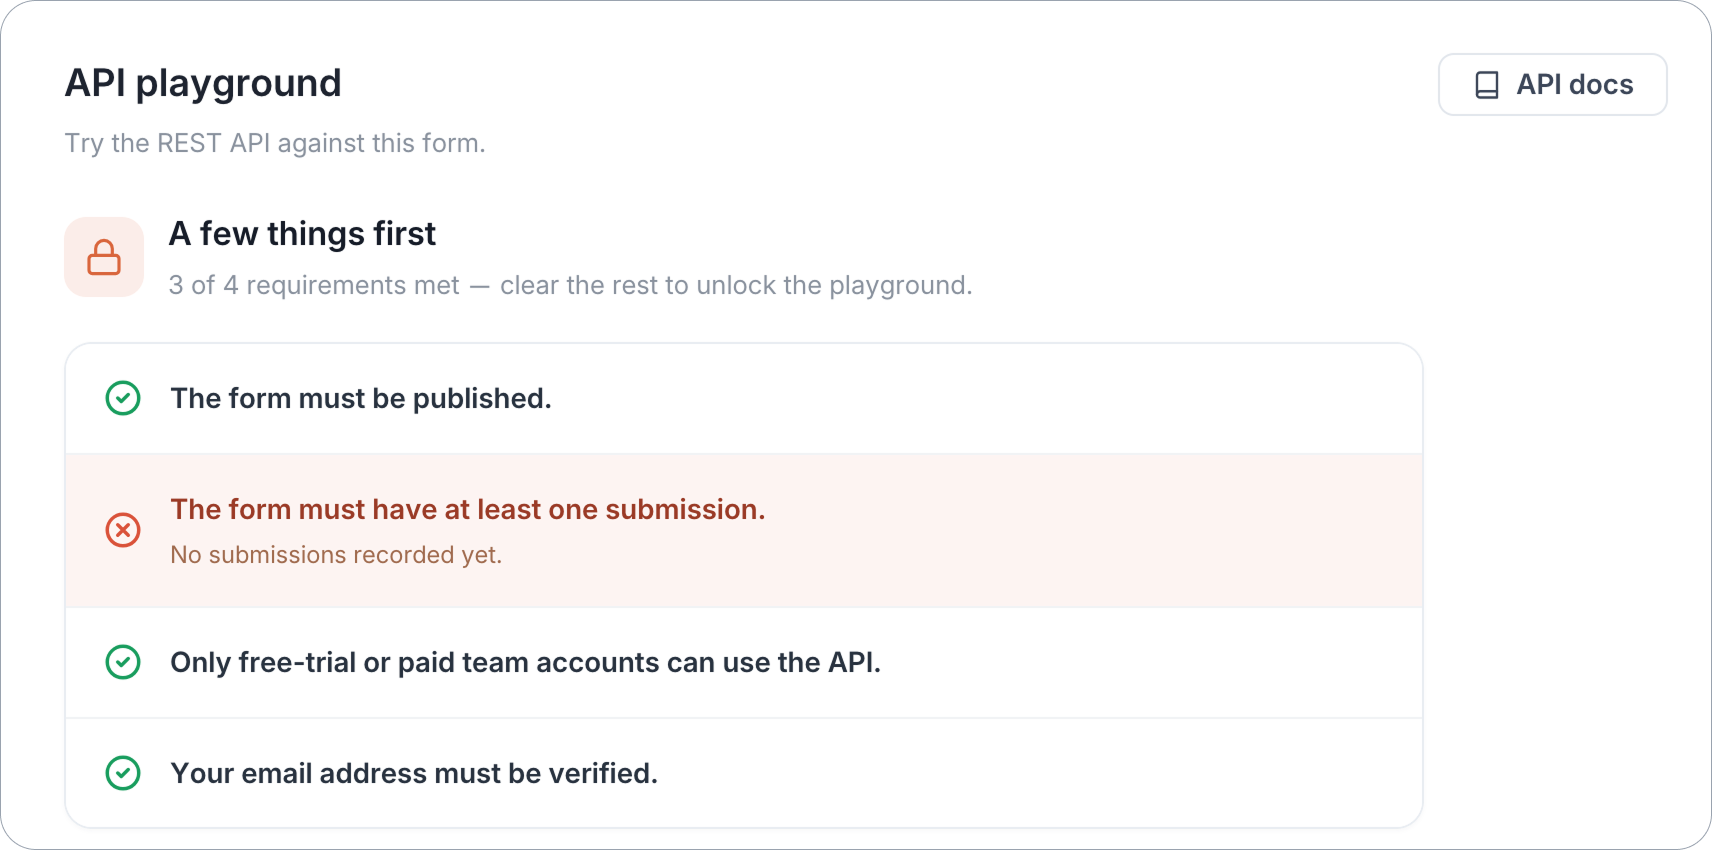The width and height of the screenshot is (1712, 850).
Task: Click 'Try the REST API against this form.'
Action: (x=275, y=144)
